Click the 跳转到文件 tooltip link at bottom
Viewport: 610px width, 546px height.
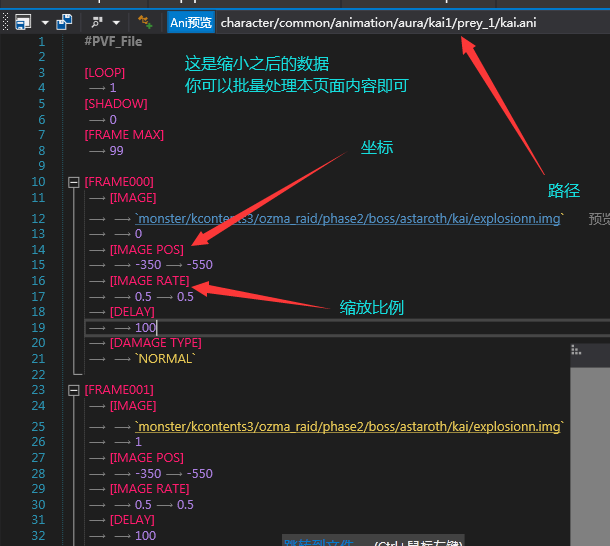pos(318,541)
